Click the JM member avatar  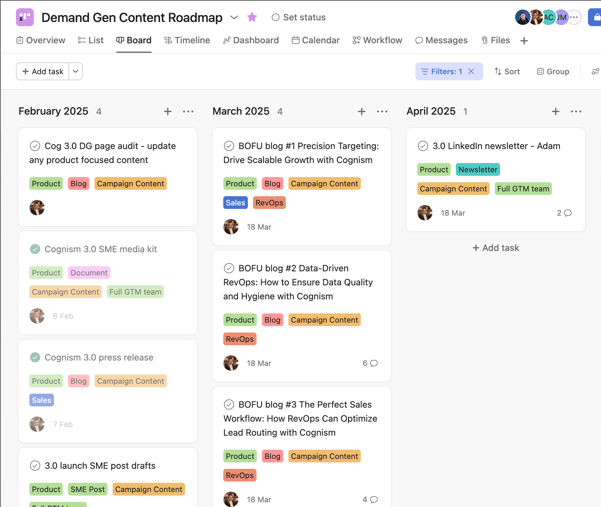[562, 17]
